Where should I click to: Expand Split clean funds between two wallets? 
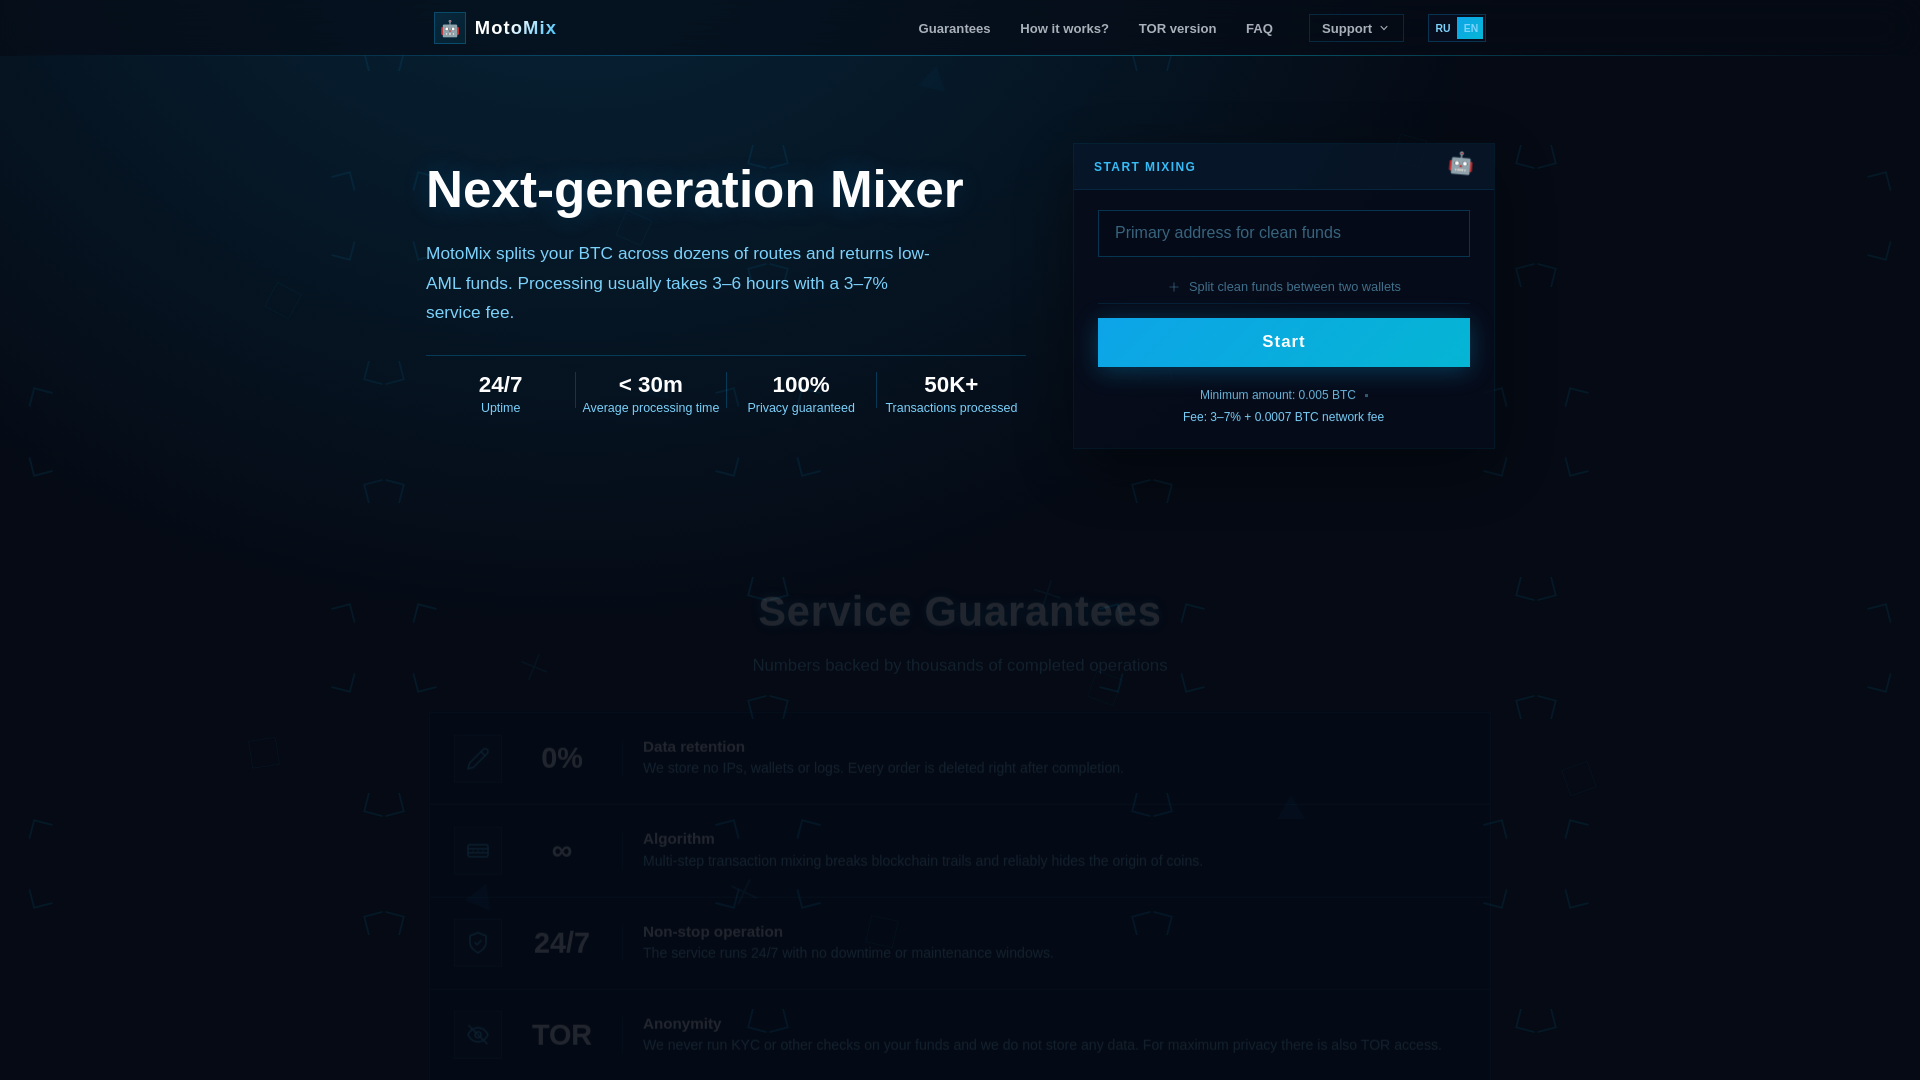coord(1284,287)
